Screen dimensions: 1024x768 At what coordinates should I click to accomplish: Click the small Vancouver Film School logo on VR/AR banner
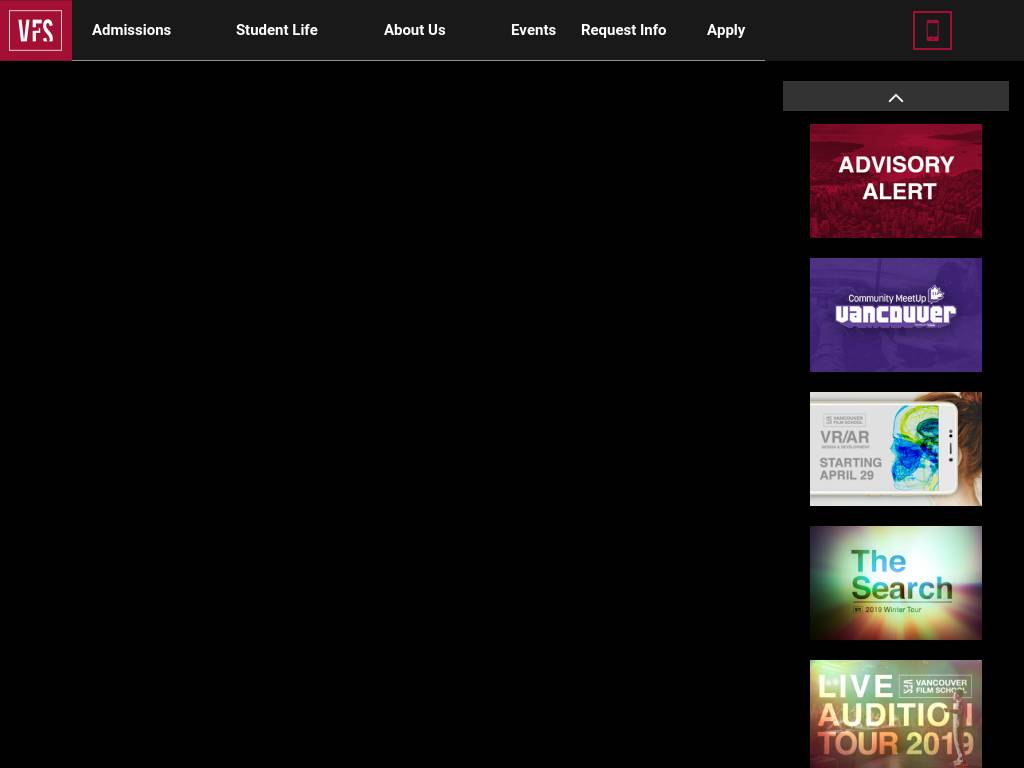pos(843,420)
